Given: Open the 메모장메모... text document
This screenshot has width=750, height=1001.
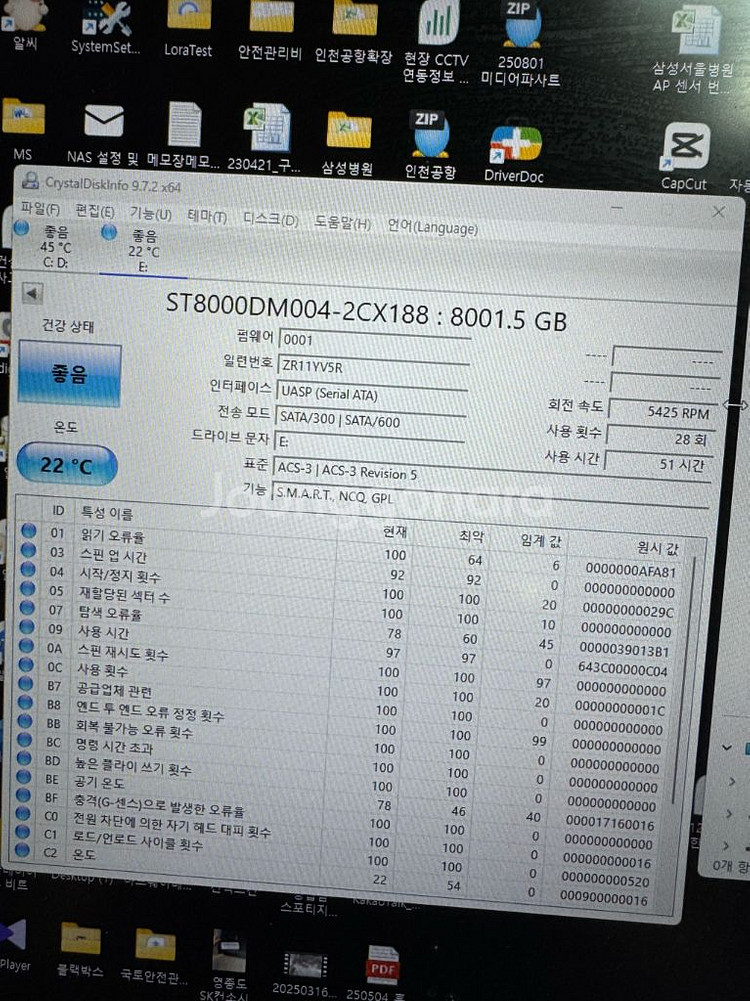Looking at the screenshot, I should tap(184, 135).
